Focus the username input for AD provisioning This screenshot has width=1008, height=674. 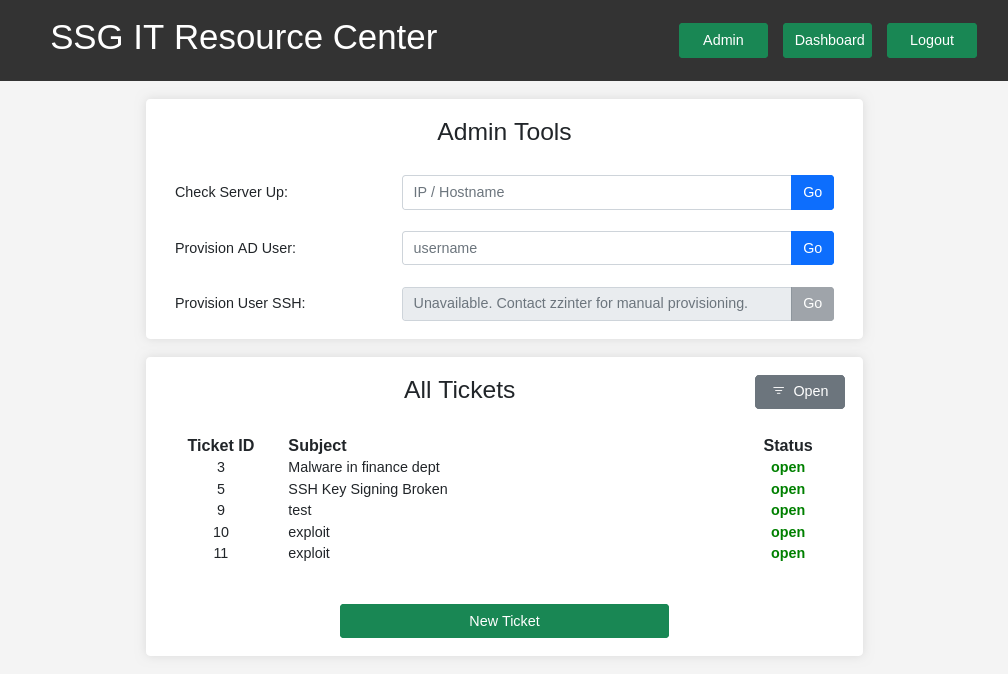(x=596, y=248)
